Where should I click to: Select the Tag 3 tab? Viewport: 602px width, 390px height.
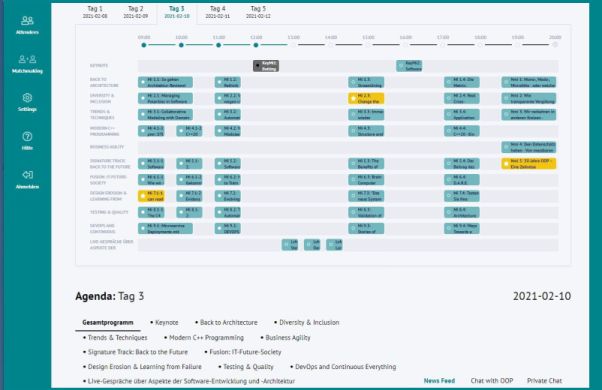click(177, 12)
